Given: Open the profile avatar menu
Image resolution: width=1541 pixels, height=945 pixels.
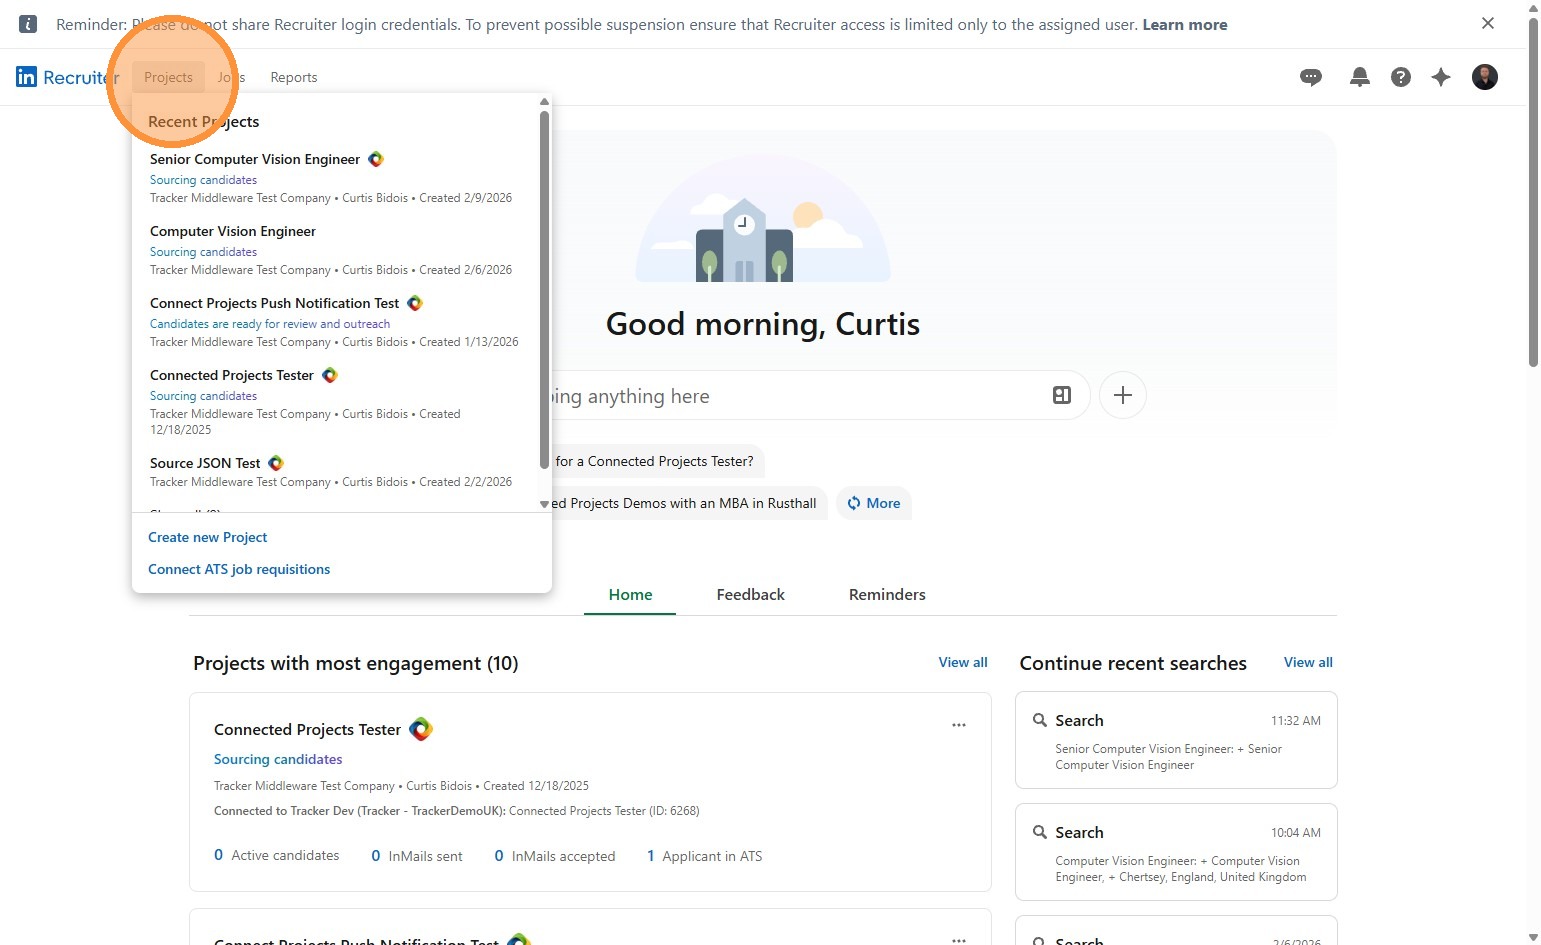Looking at the screenshot, I should tap(1484, 77).
